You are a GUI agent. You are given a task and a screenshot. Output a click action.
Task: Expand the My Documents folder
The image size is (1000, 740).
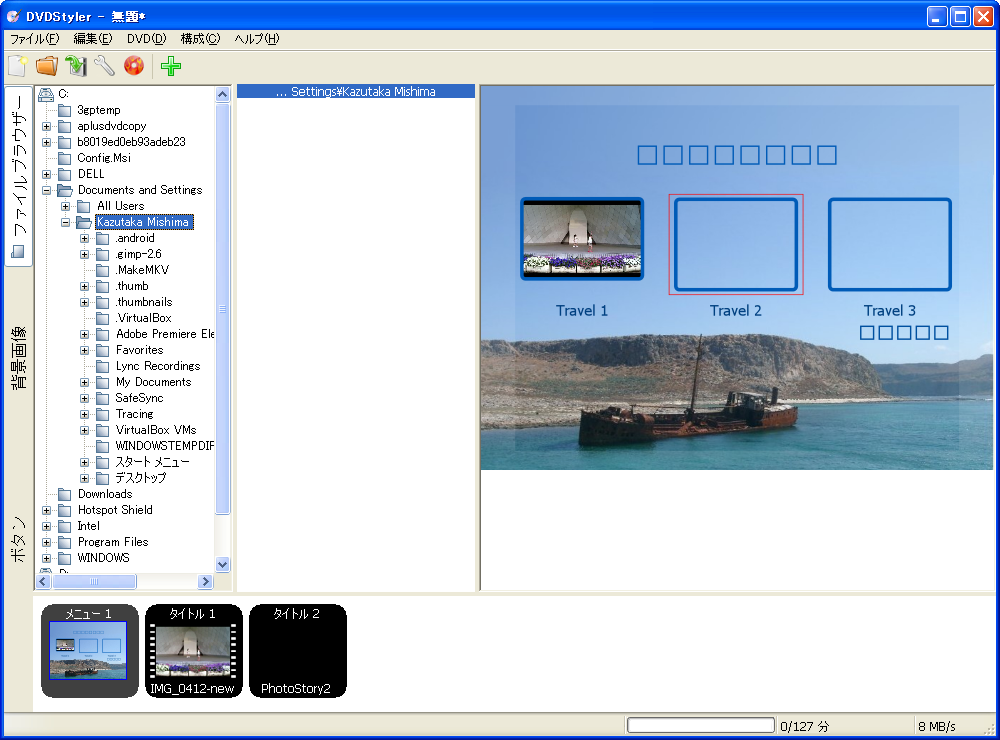(85, 381)
